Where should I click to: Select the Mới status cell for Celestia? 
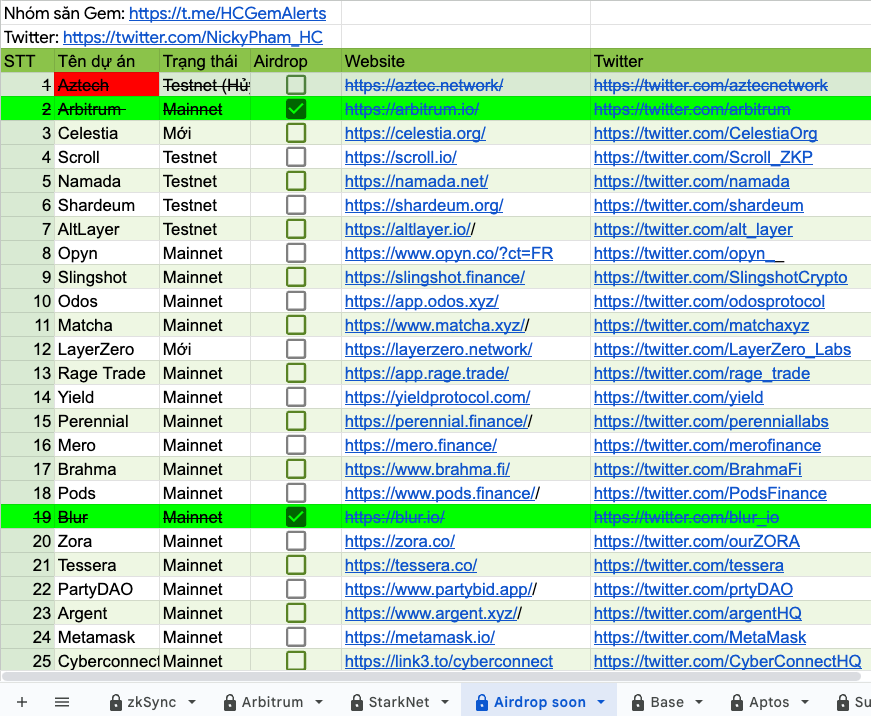point(204,133)
